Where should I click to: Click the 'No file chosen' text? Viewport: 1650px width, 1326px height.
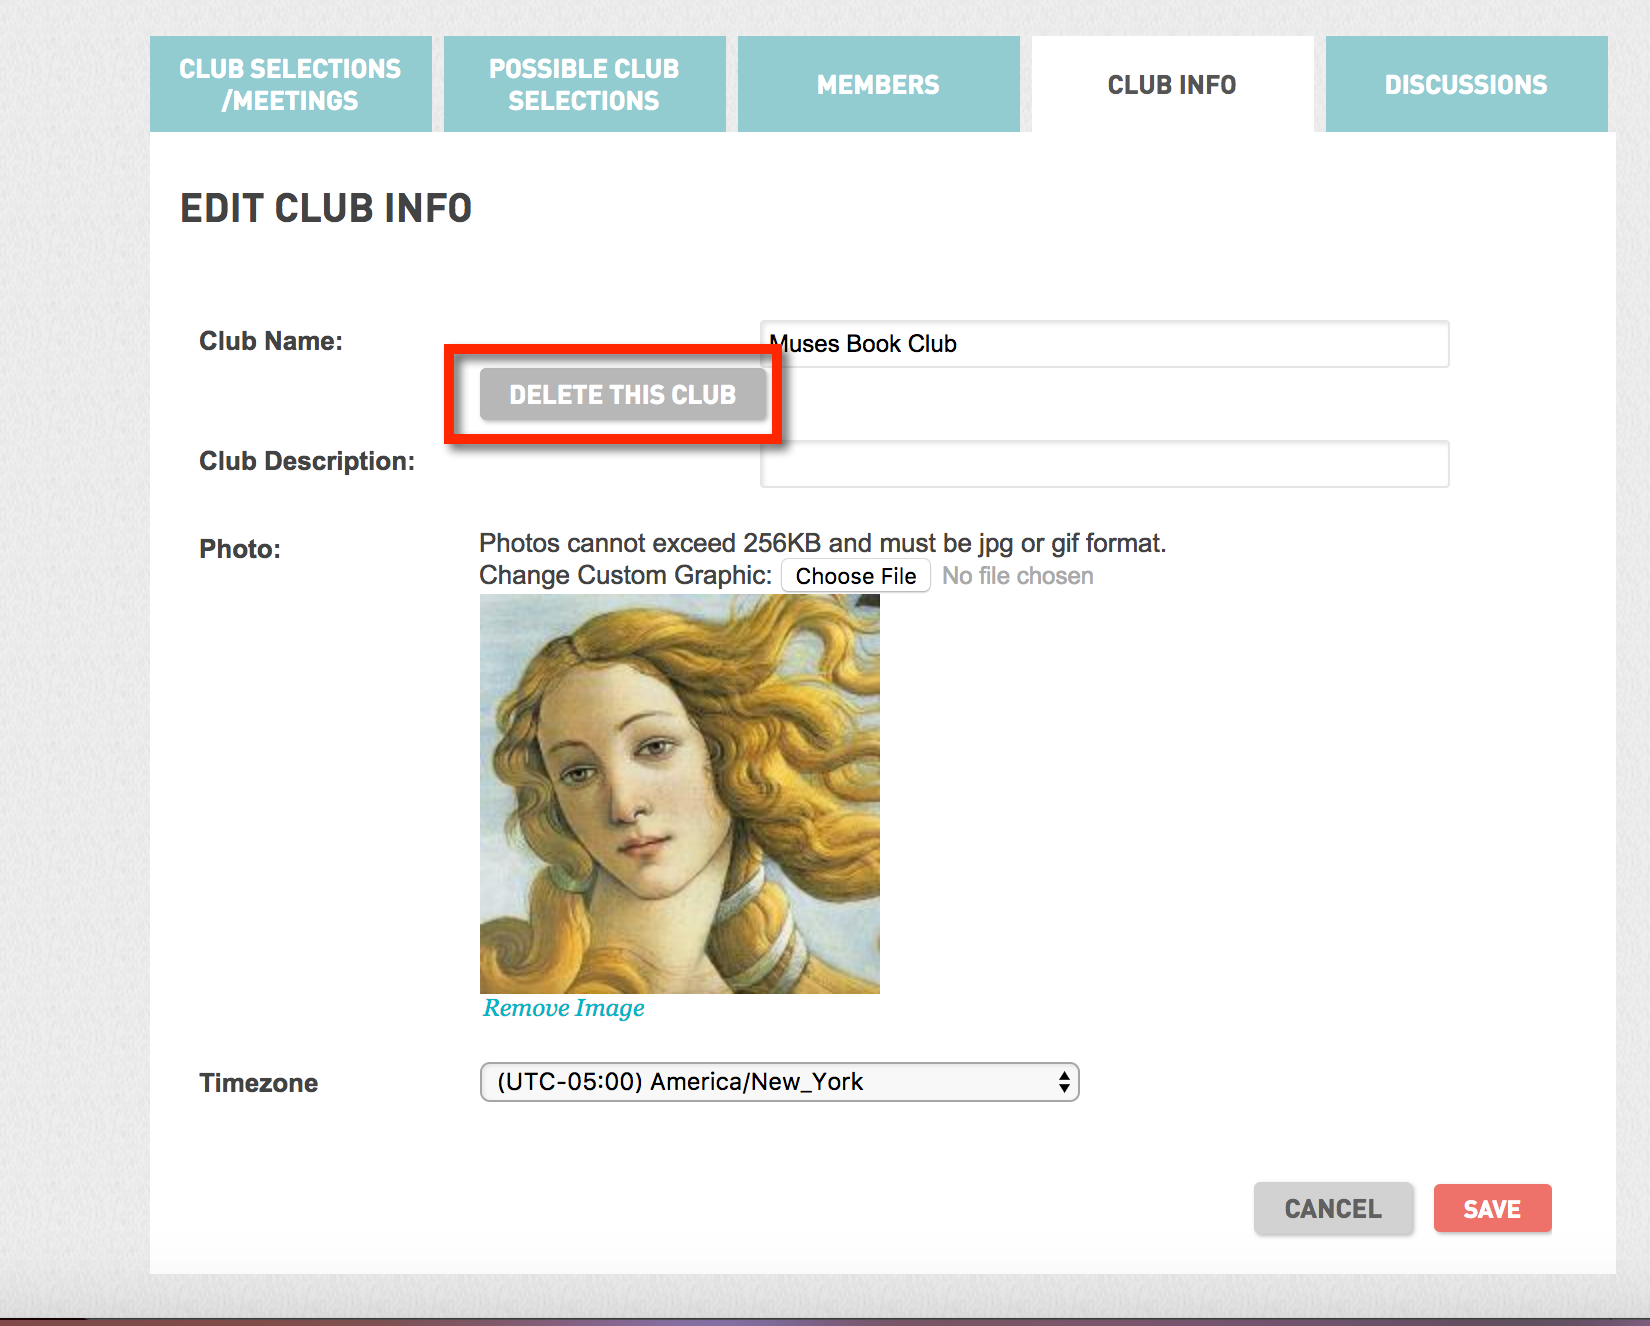pyautogui.click(x=1017, y=576)
